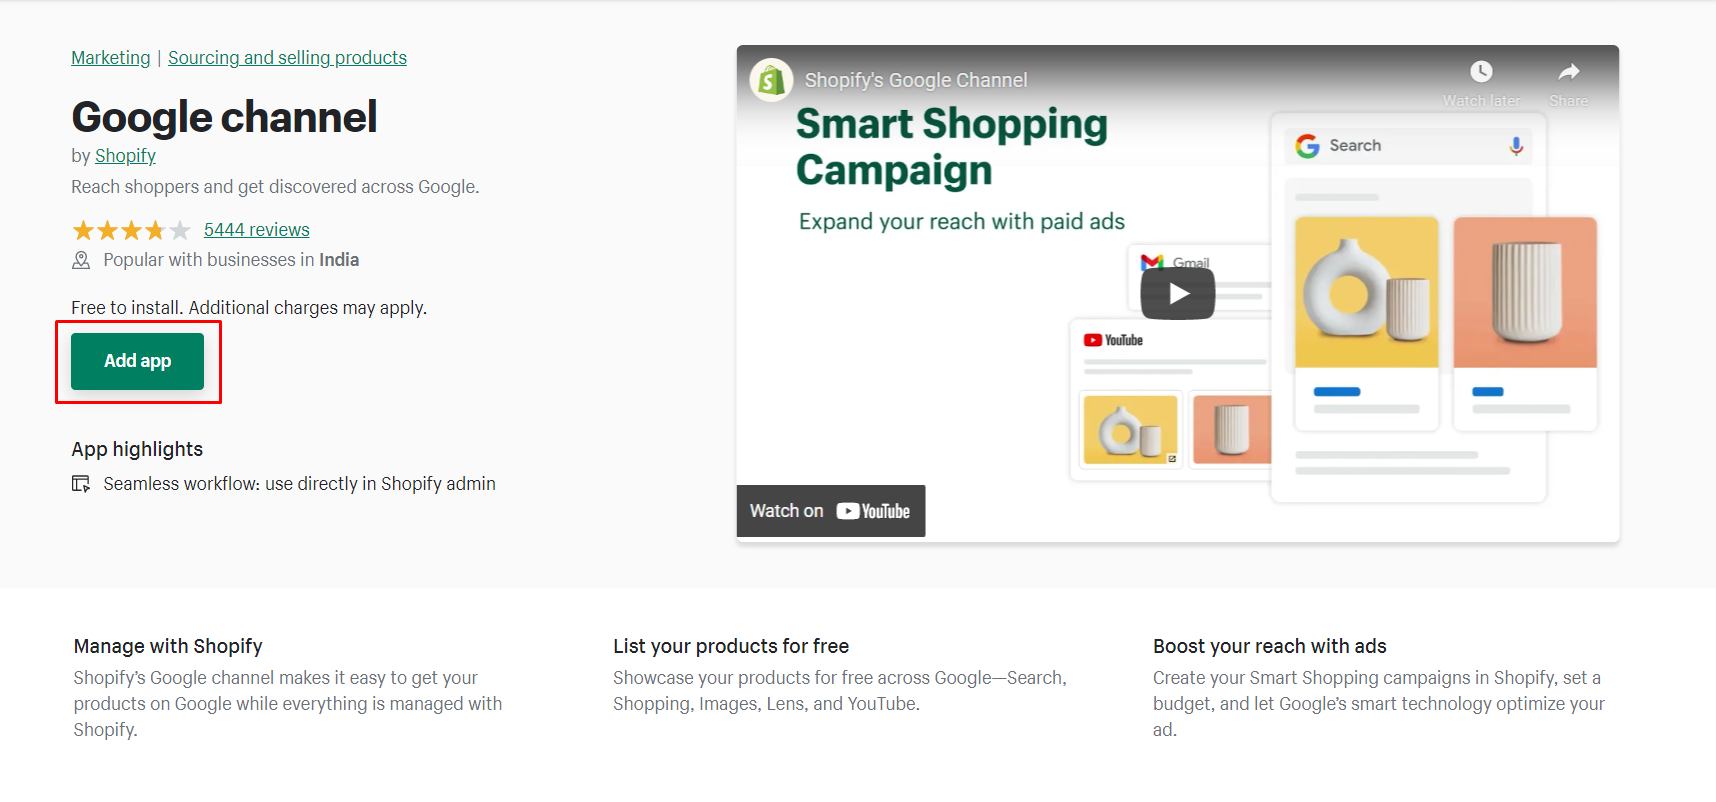Click the yellow vase product image
This screenshot has width=1716, height=802.
(x=1366, y=293)
